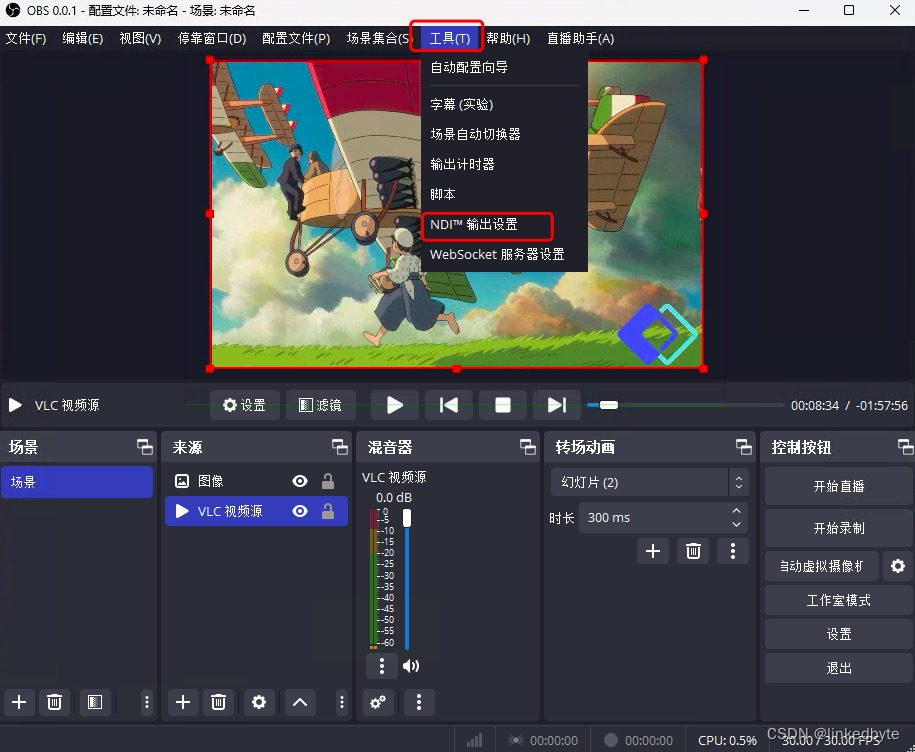This screenshot has height=752, width=915.
Task: Play the VLC media
Action: click(x=395, y=405)
